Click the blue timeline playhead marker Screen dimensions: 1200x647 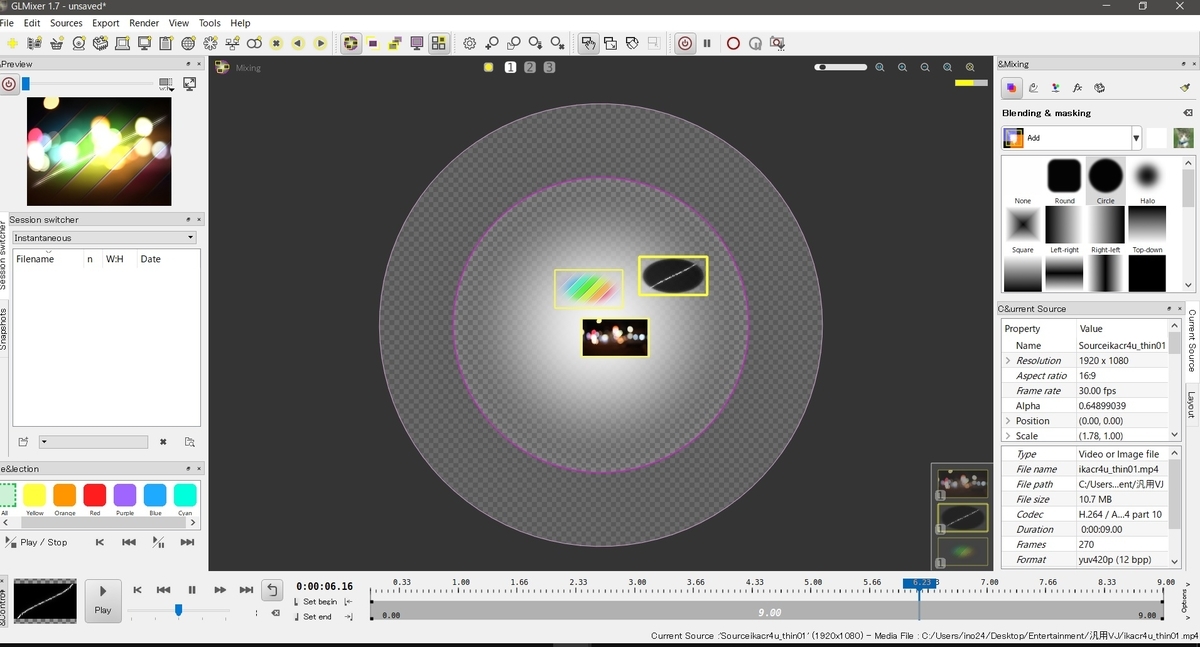tap(920, 583)
